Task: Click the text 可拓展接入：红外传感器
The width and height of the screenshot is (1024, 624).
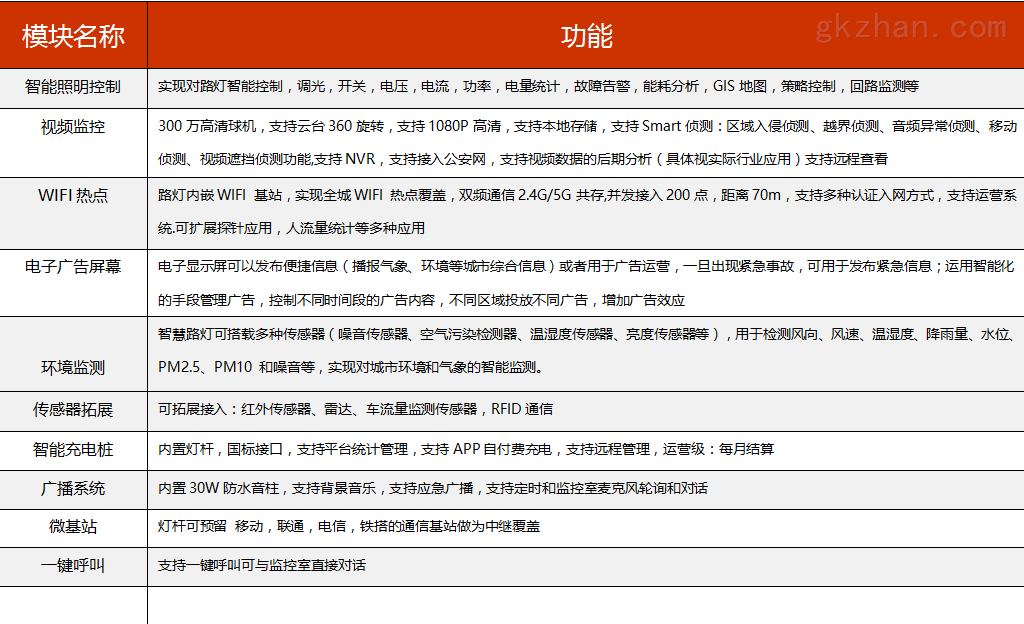Action: pyautogui.click(x=355, y=409)
